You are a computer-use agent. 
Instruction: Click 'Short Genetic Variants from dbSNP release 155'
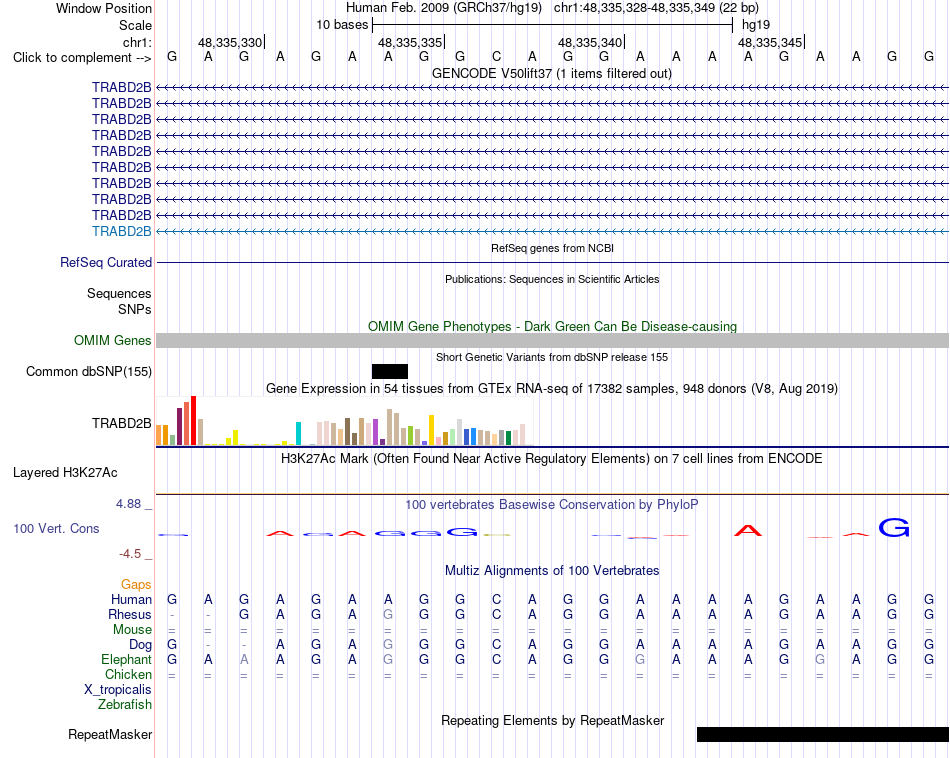552,357
